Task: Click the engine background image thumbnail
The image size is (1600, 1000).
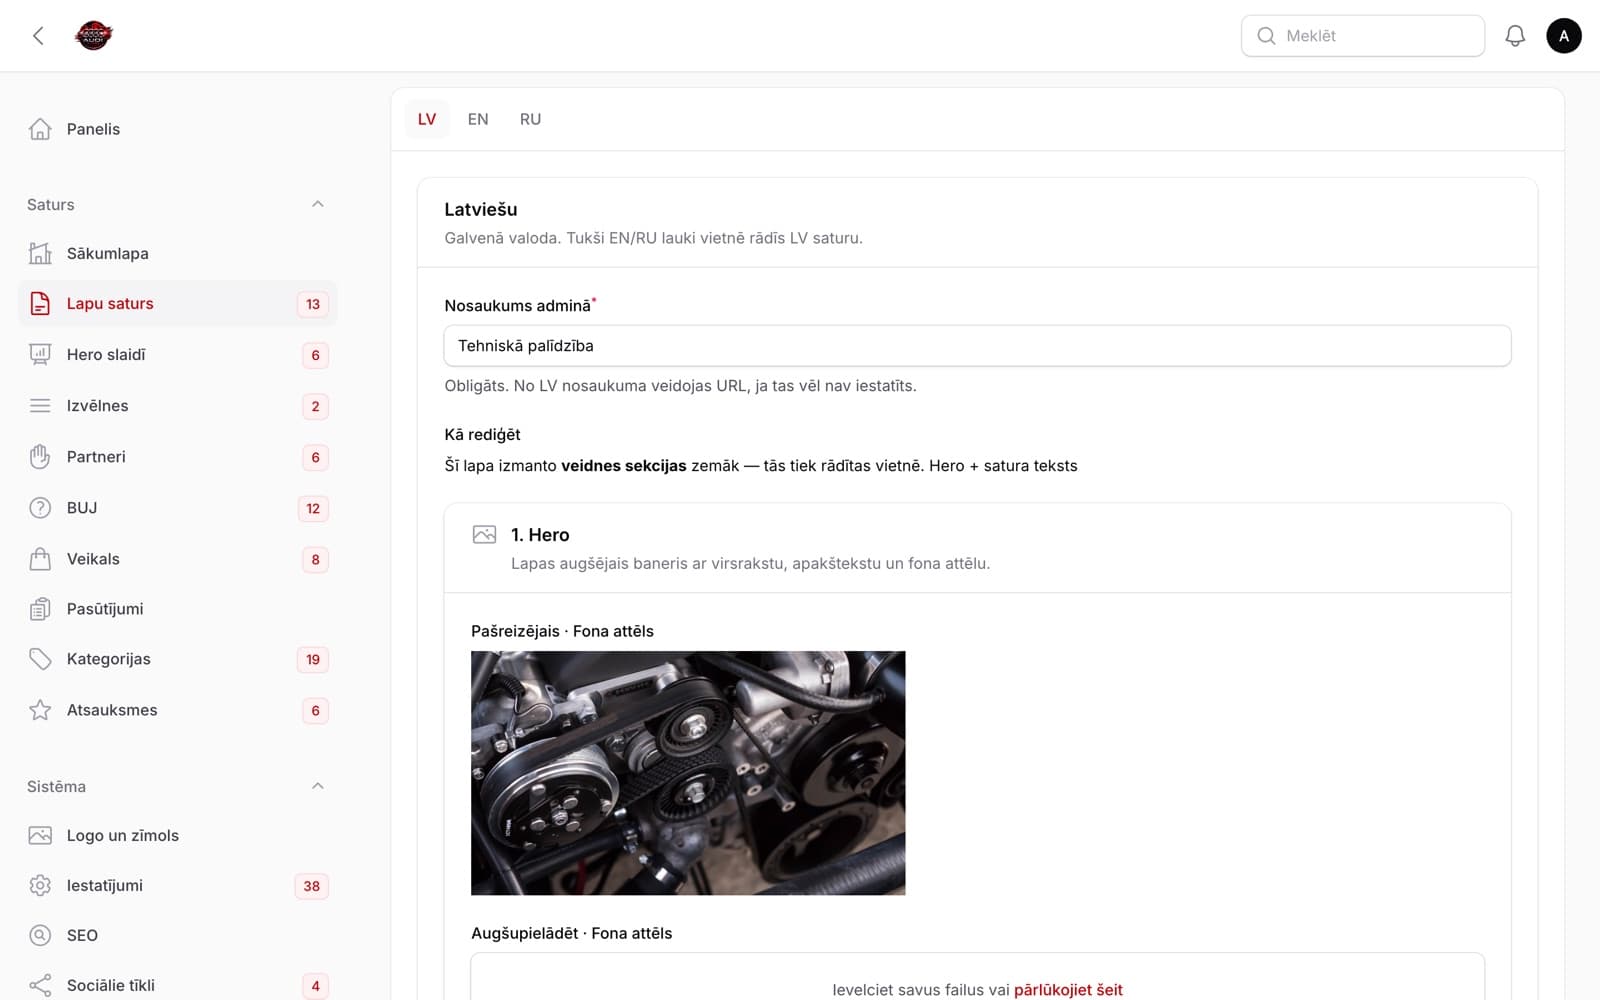Action: click(x=688, y=773)
